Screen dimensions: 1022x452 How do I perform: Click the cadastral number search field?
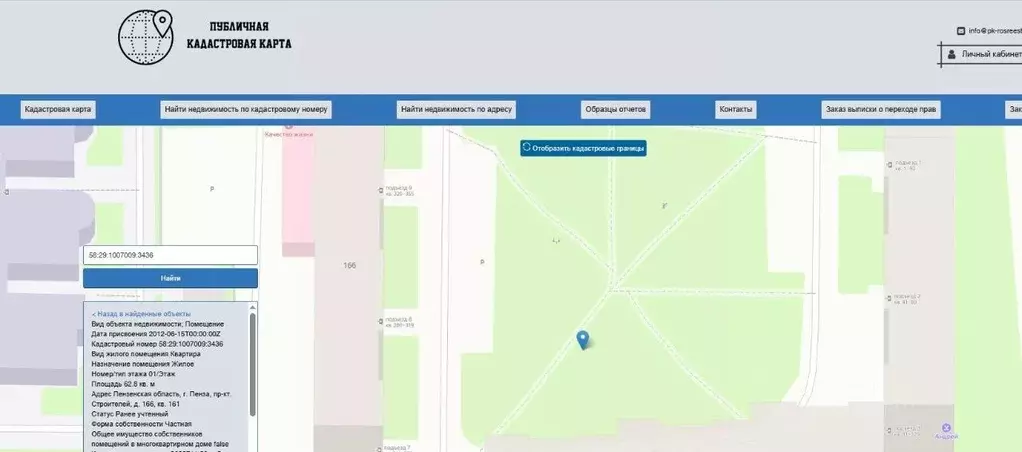coord(169,255)
